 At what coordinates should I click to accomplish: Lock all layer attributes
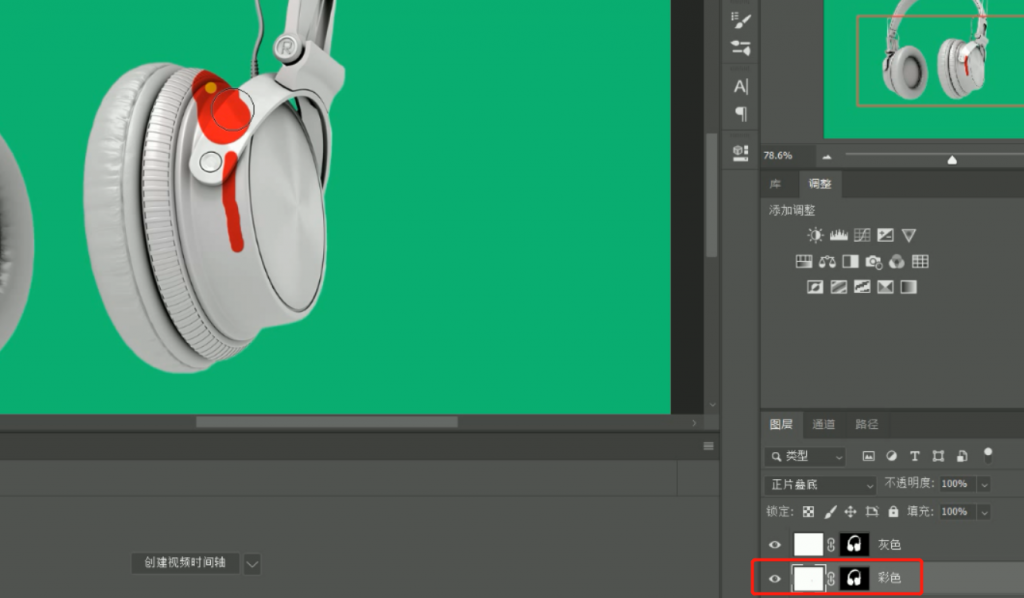[893, 512]
